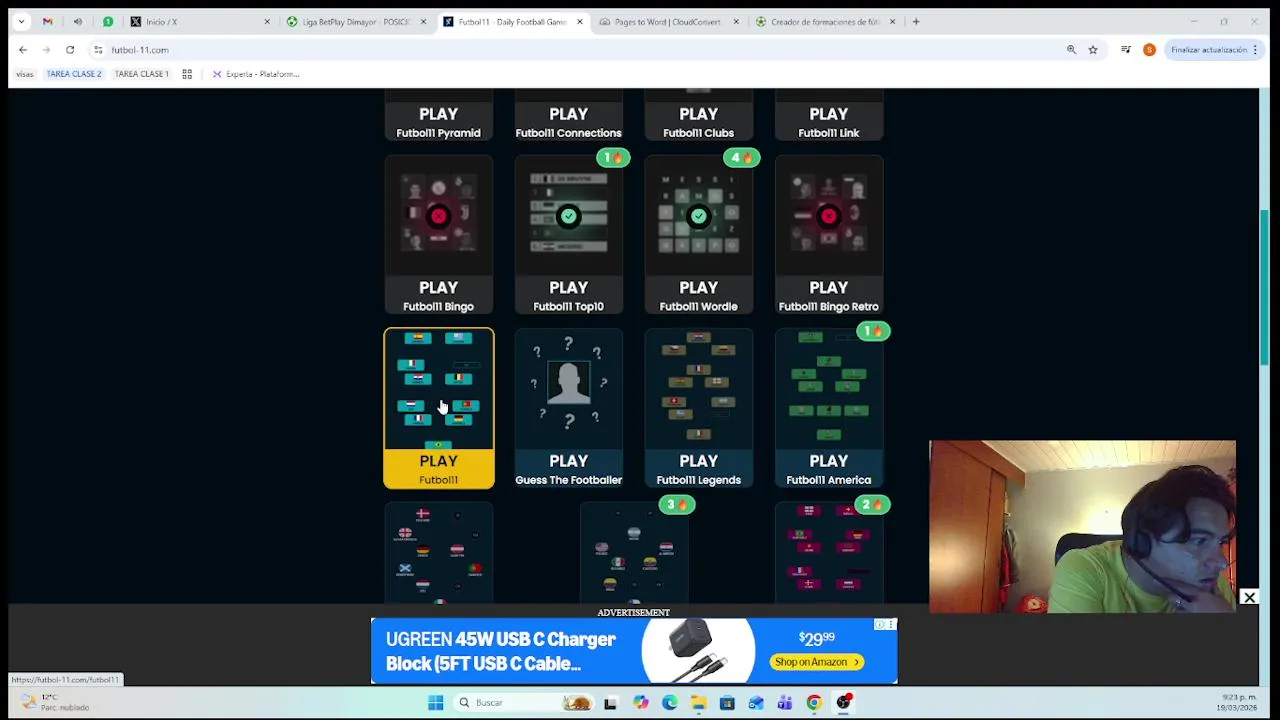The height and width of the screenshot is (720, 1280).
Task: Open File Explorer from the taskbar
Action: 698,703
